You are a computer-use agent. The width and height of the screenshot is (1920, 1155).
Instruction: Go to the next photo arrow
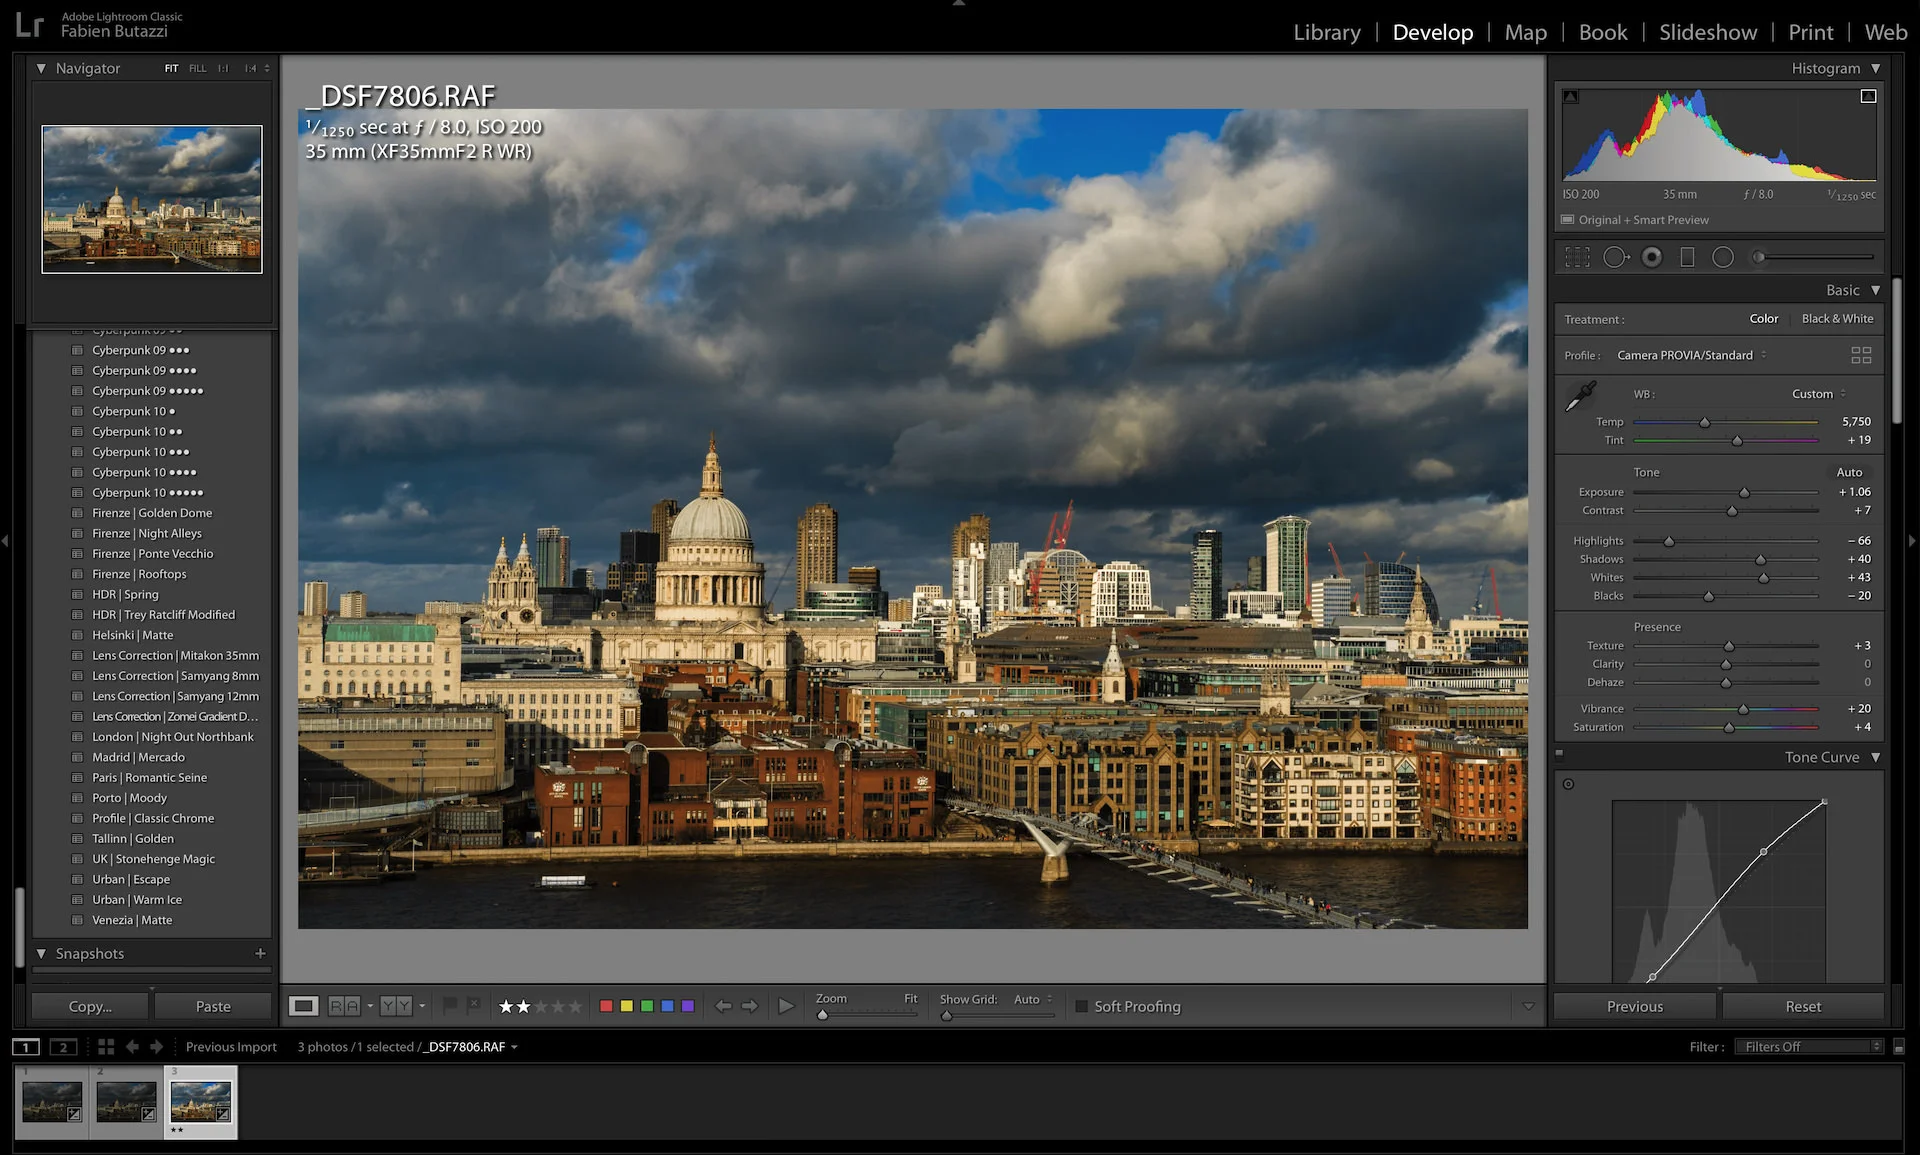tap(749, 1006)
